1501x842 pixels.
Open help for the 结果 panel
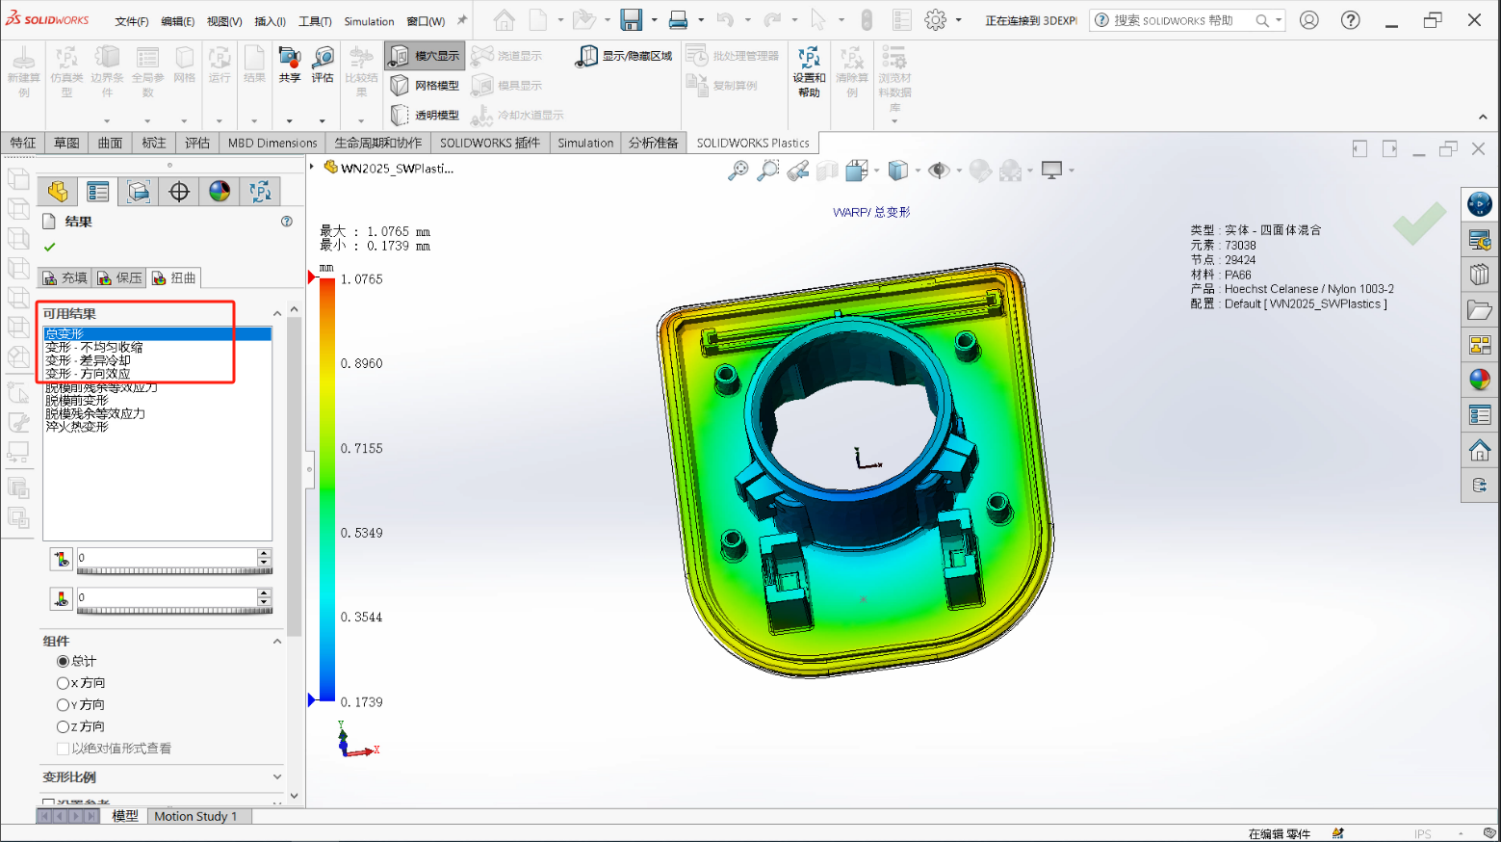[287, 221]
